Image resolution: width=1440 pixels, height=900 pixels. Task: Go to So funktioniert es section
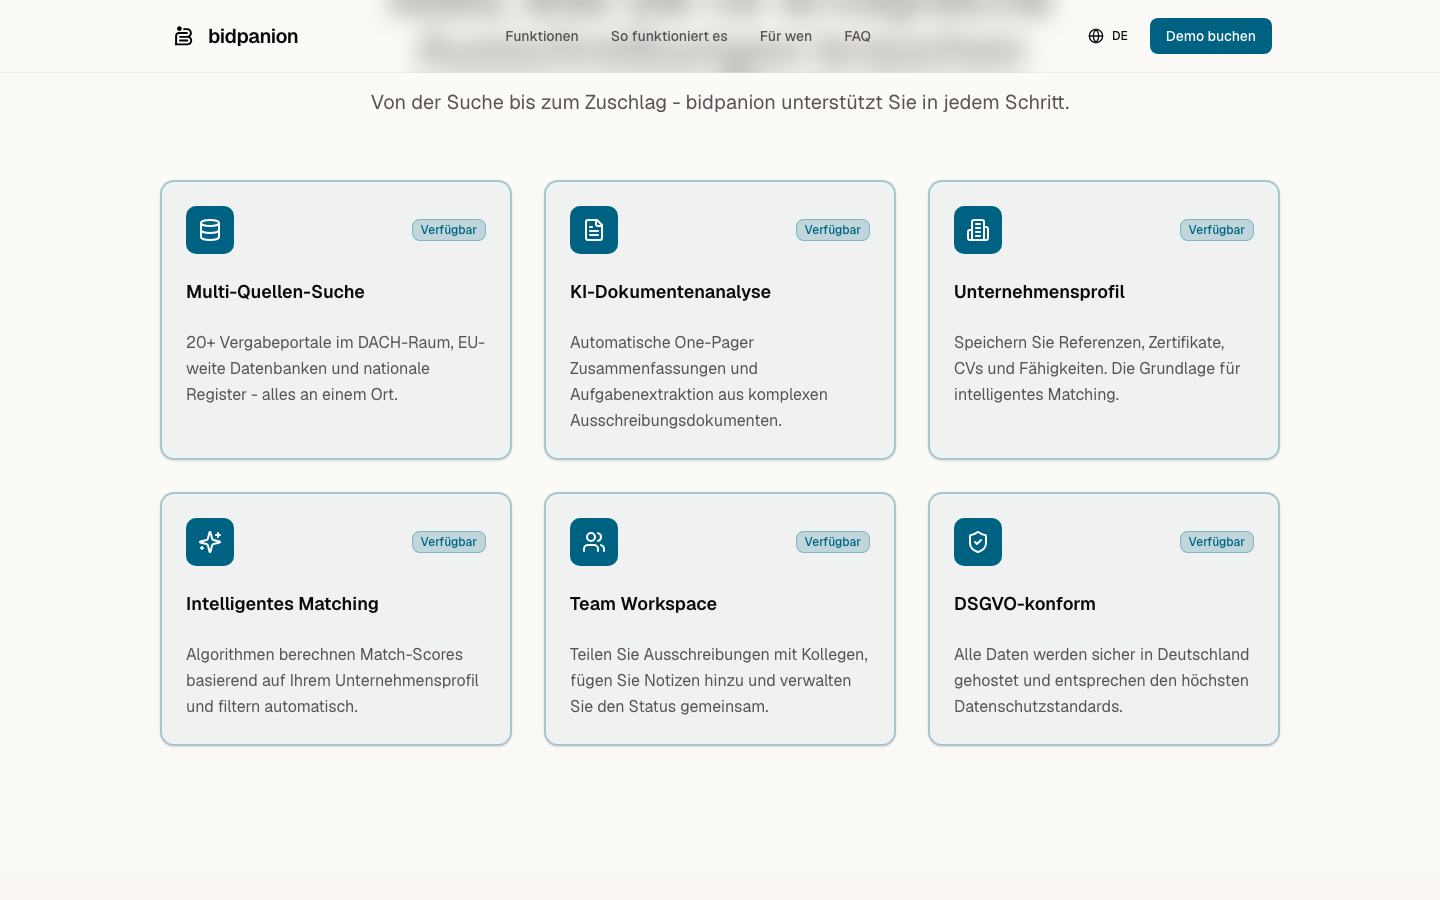coord(669,36)
